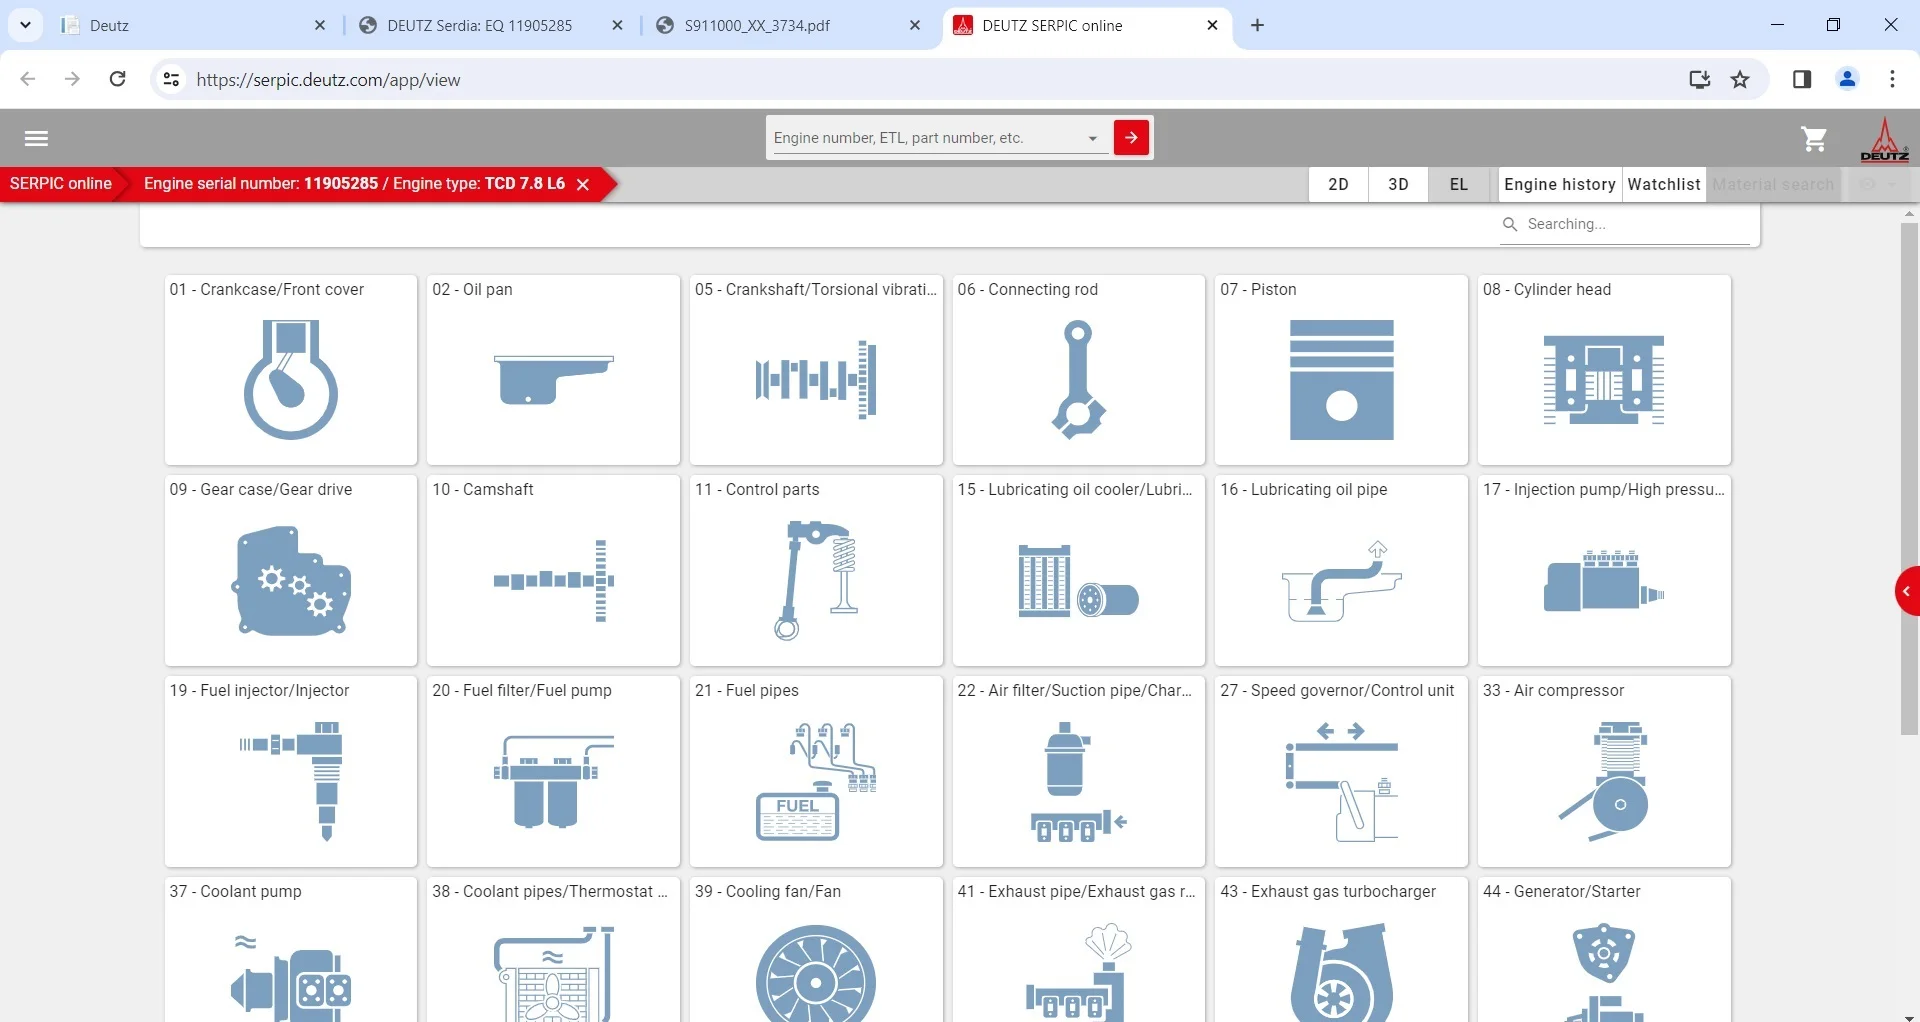
Task: Open the 09 - Gear case/Gear drive tile
Action: pyautogui.click(x=290, y=571)
